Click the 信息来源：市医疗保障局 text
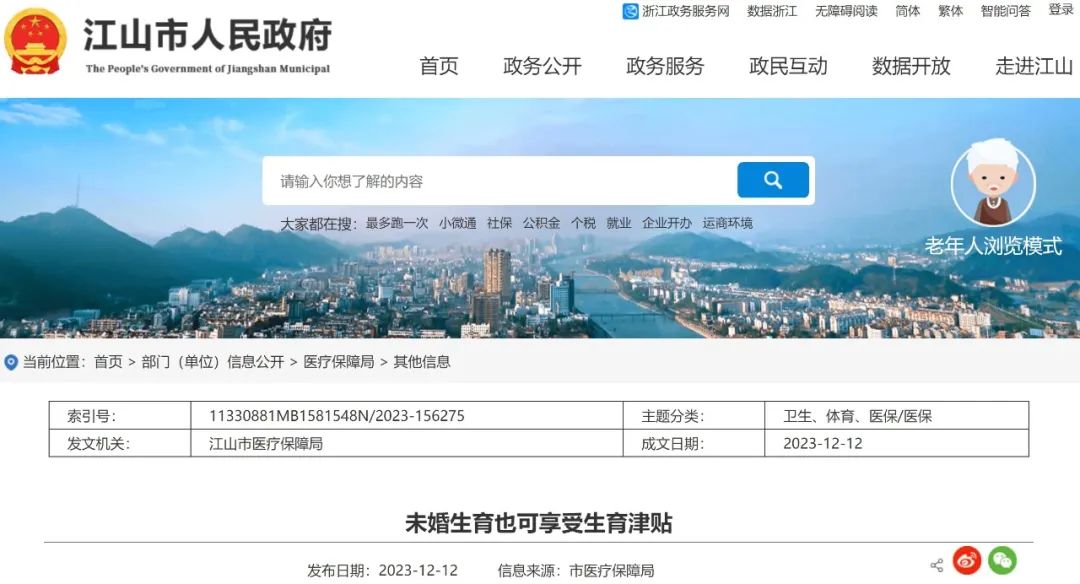The width and height of the screenshot is (1080, 584). pyautogui.click(x=576, y=571)
